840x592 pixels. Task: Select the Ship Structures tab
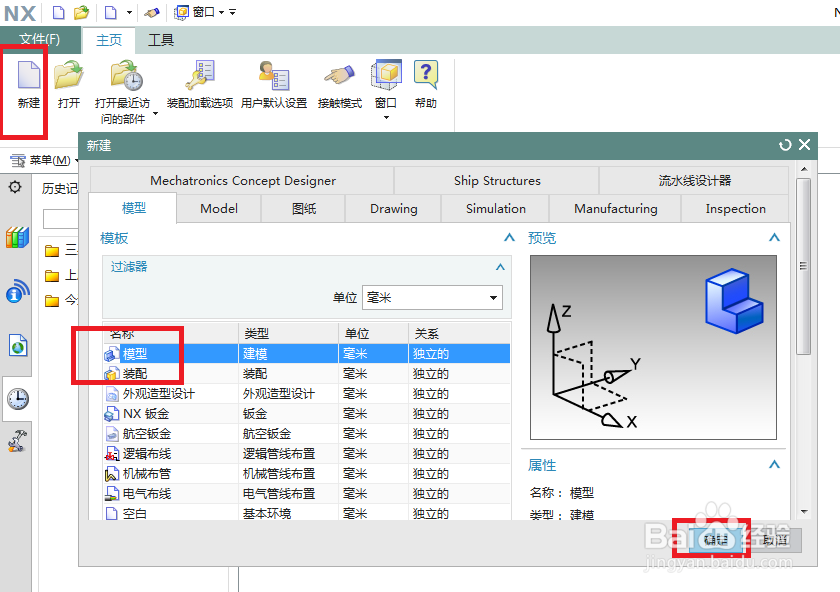coord(497,181)
